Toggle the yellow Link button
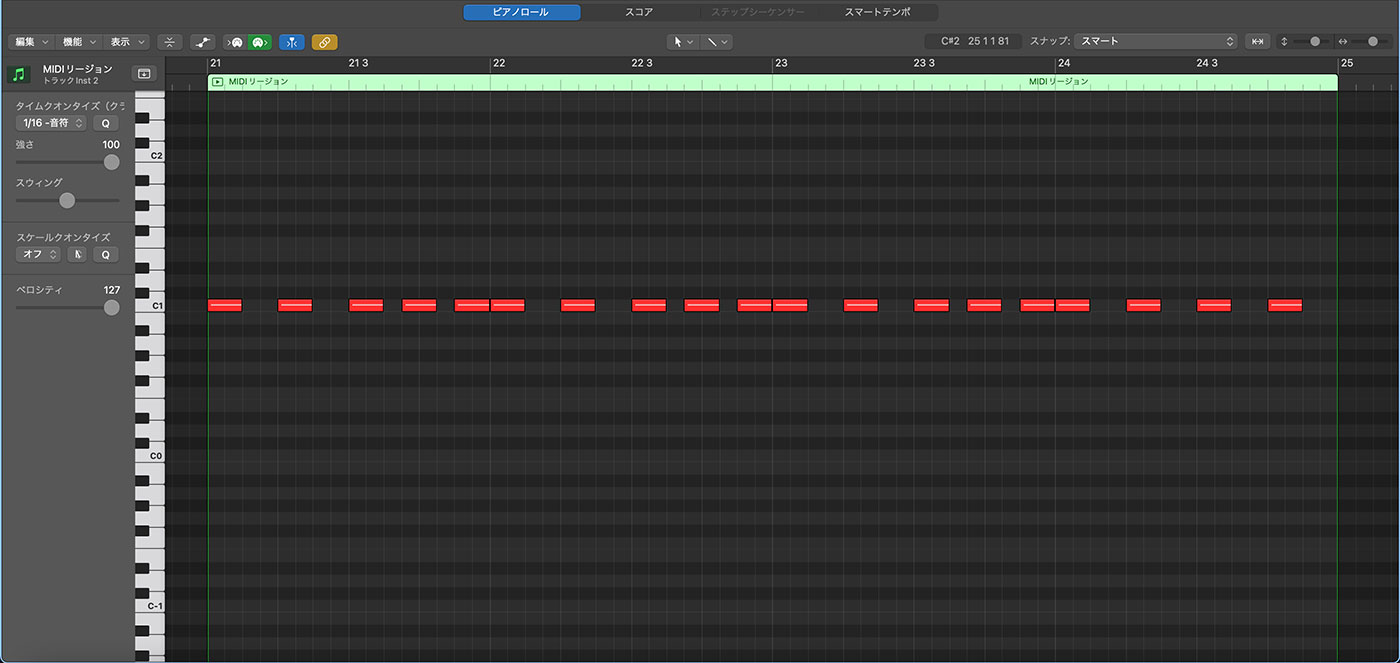The image size is (1400, 663). click(x=325, y=42)
